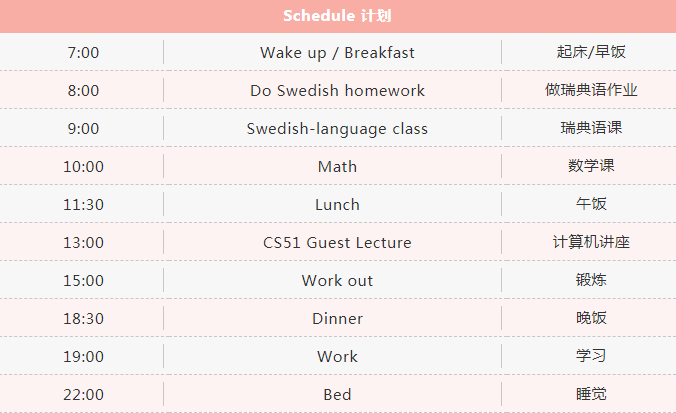Click the CS51 Guest Lecture cell
Image resolution: width=676 pixels, height=413 pixels.
point(337,243)
